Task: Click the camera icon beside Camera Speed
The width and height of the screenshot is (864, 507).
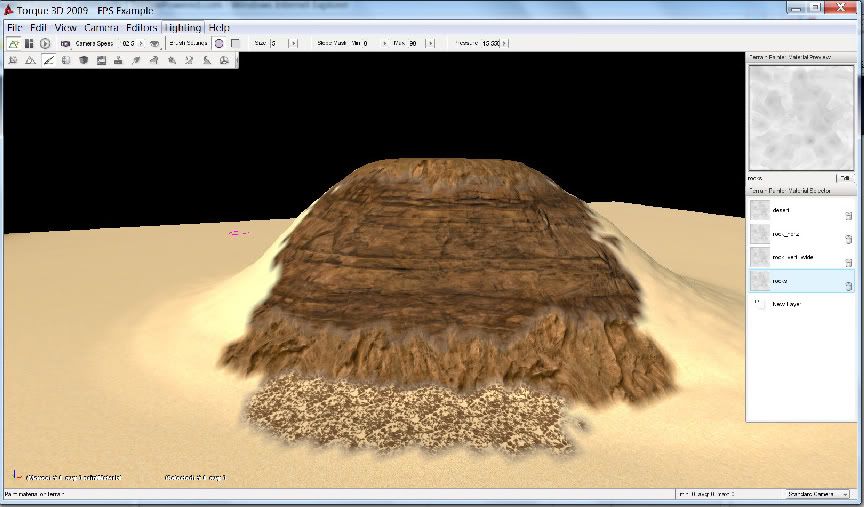Action: point(65,44)
